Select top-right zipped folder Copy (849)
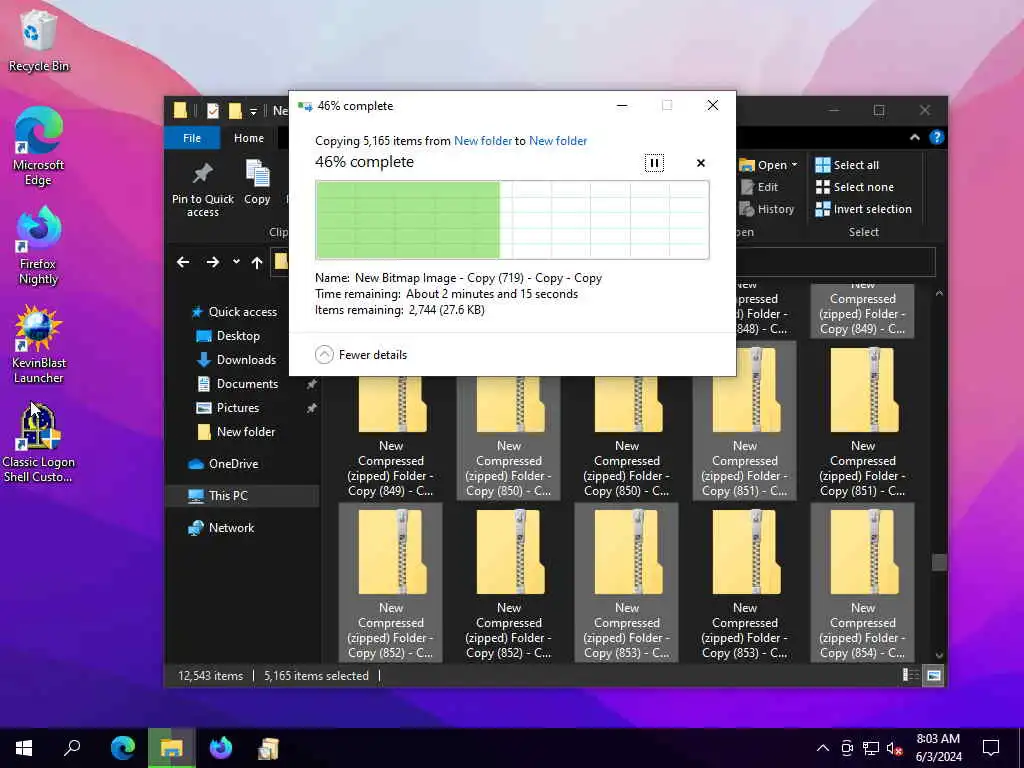 [x=863, y=311]
